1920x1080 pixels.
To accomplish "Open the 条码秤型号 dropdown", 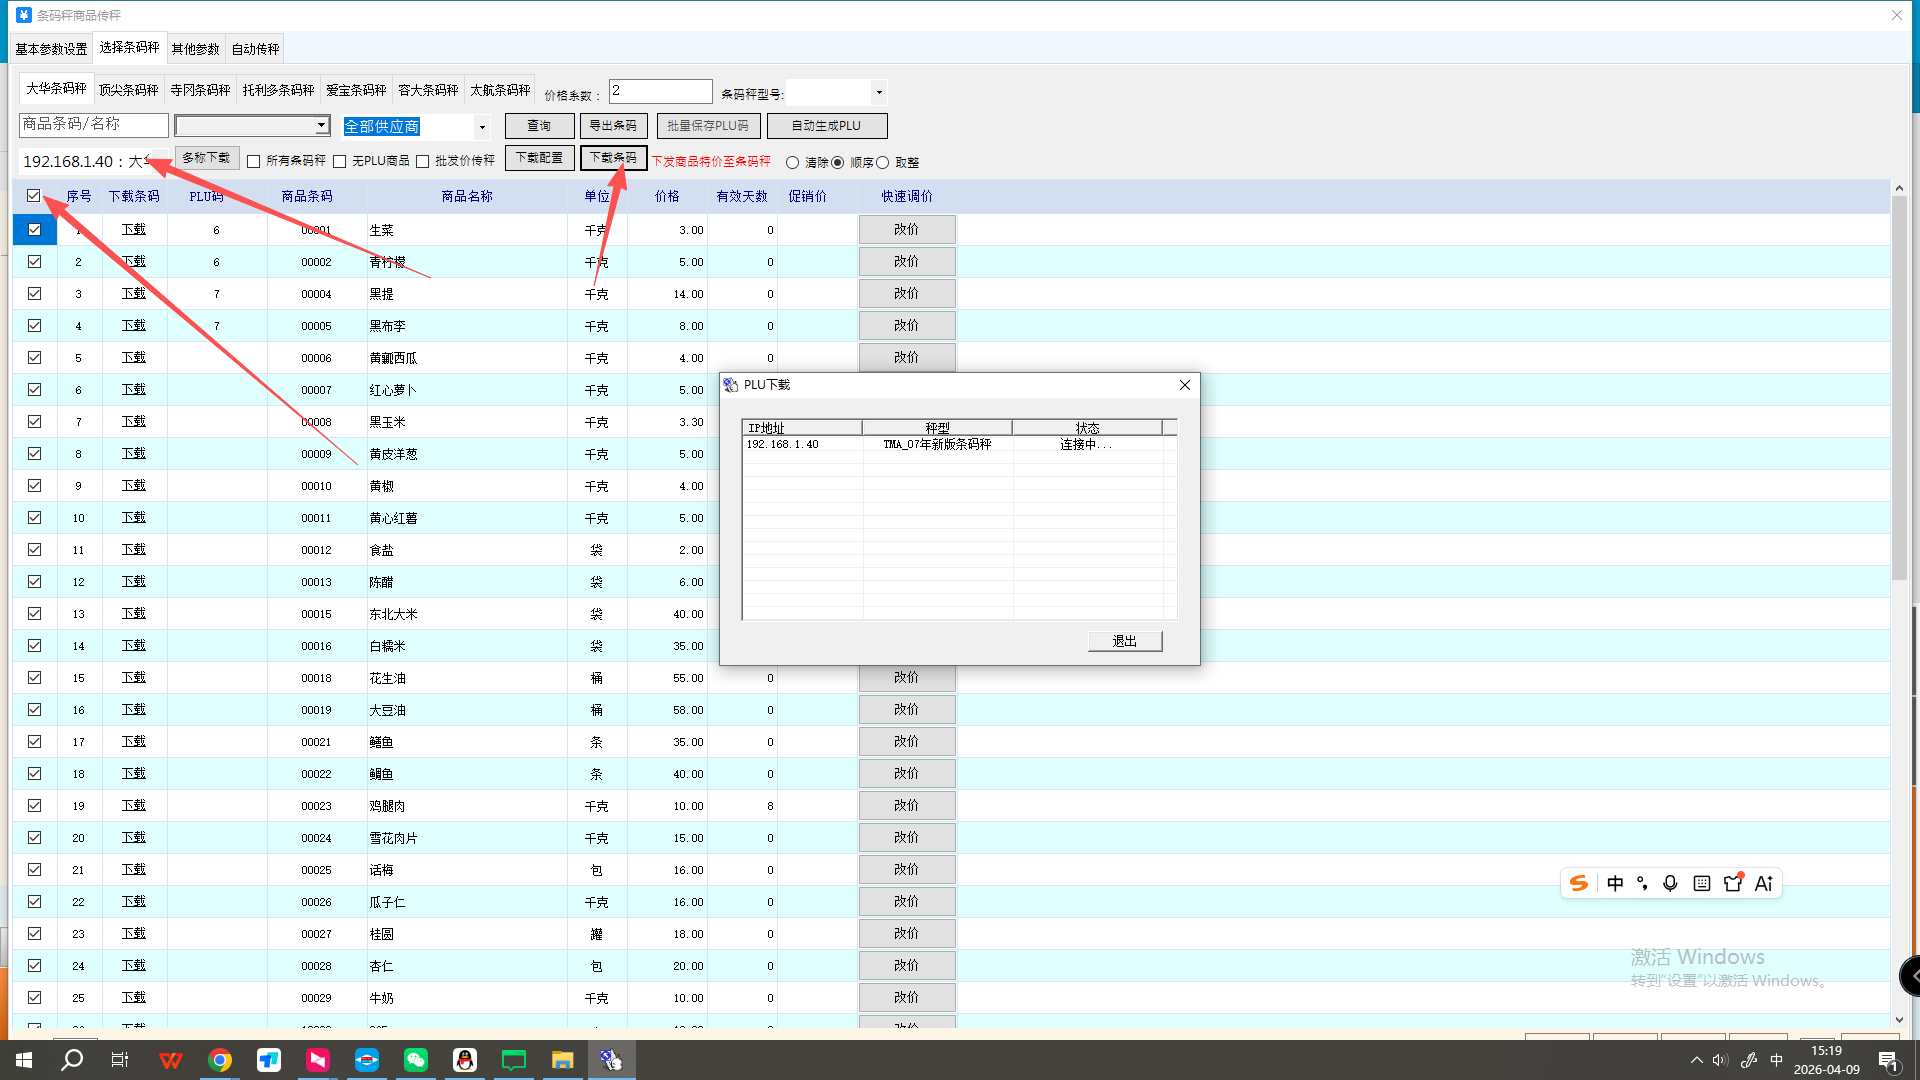I will pyautogui.click(x=879, y=93).
